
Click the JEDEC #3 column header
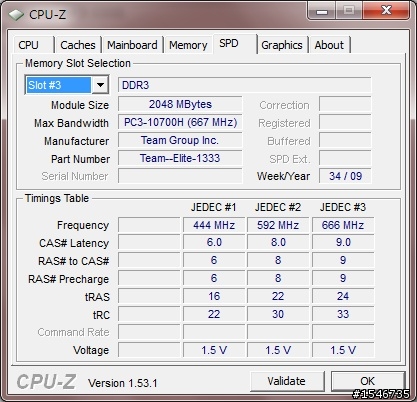point(343,207)
